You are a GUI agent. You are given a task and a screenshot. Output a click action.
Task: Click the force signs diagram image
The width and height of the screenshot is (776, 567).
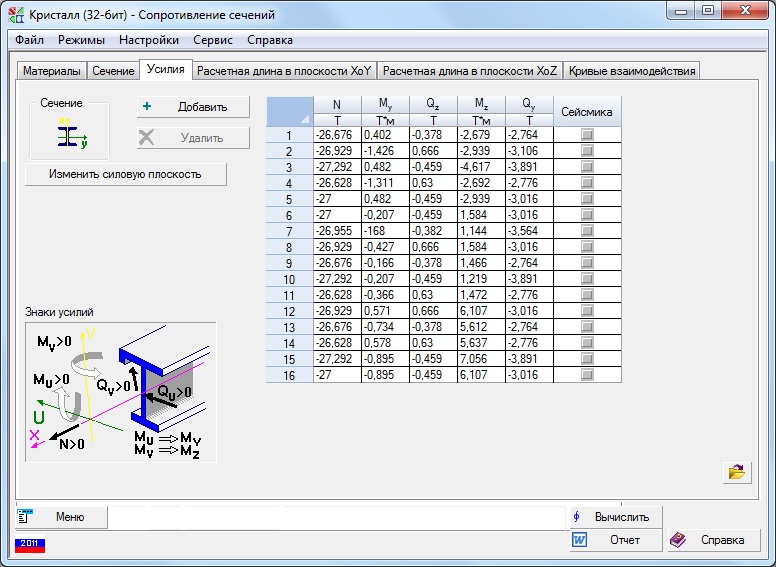121,391
